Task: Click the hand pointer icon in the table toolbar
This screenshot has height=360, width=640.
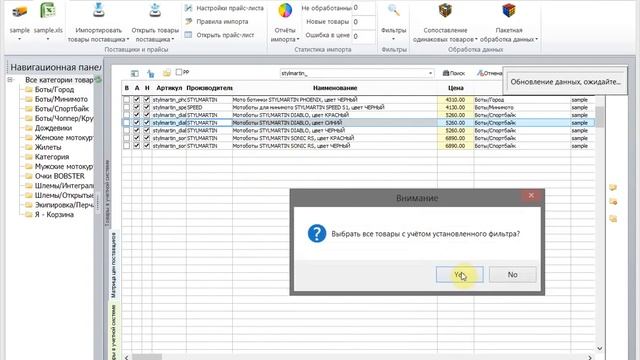Action: click(x=151, y=73)
